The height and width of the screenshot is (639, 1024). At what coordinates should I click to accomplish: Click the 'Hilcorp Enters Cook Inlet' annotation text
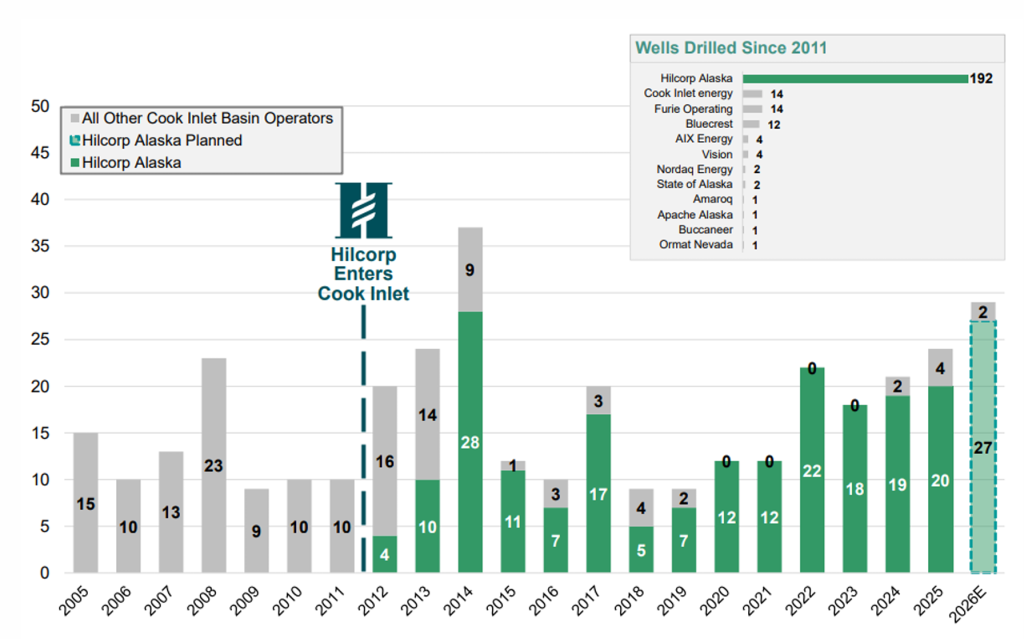point(363,274)
